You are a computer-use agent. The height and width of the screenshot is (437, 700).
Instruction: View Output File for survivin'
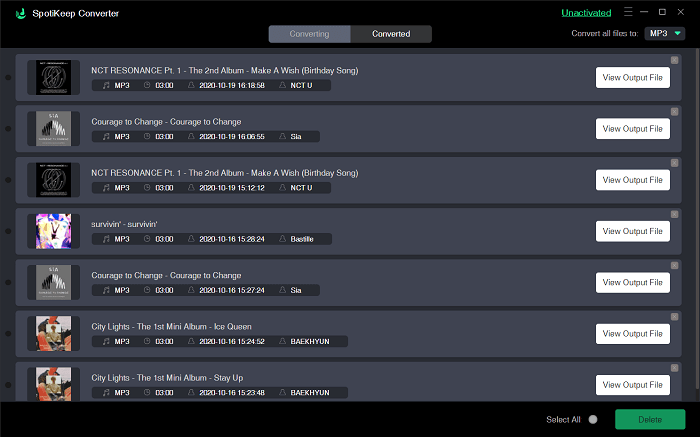(633, 231)
